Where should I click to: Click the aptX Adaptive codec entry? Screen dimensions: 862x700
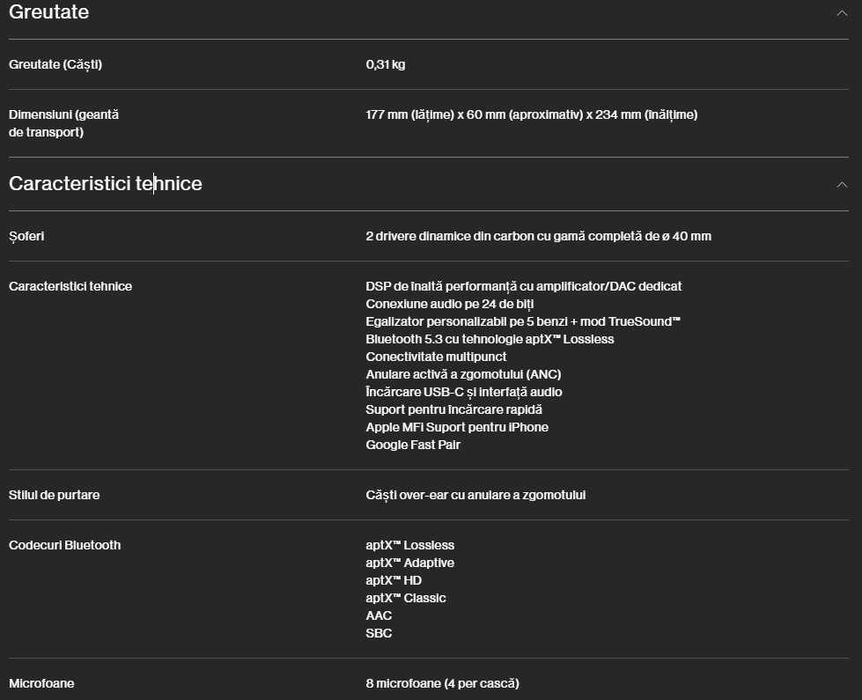[x=409, y=563]
